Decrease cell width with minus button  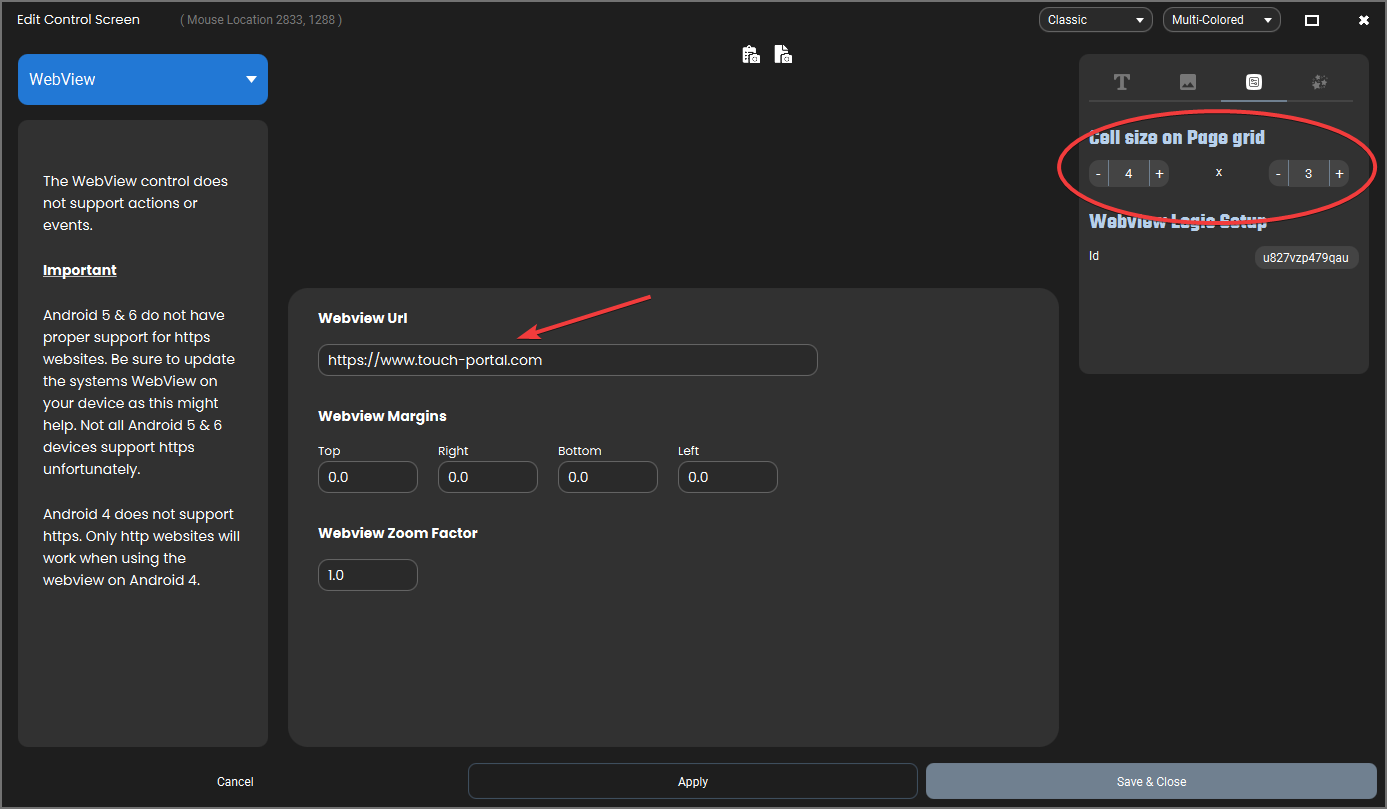pyautogui.click(x=1099, y=174)
